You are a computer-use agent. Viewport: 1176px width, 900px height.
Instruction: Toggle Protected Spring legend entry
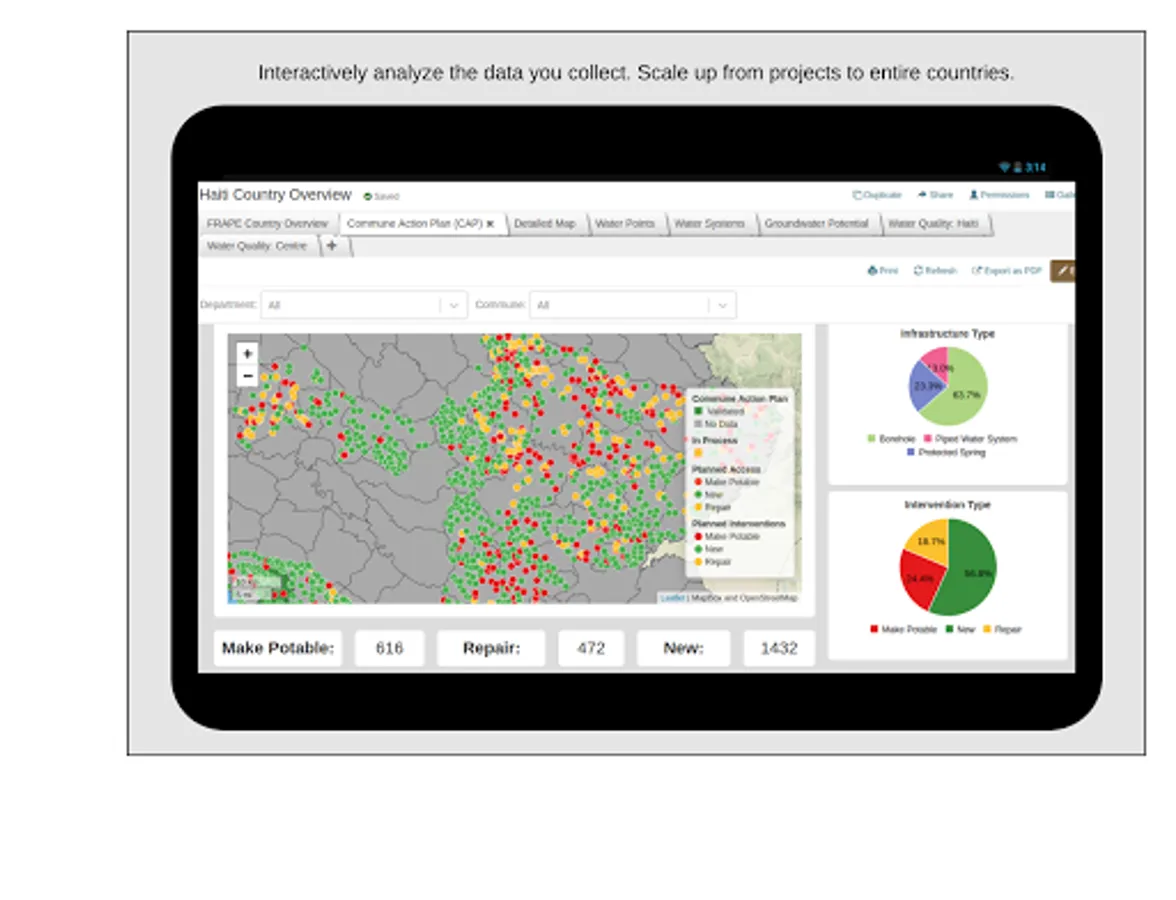(x=946, y=452)
